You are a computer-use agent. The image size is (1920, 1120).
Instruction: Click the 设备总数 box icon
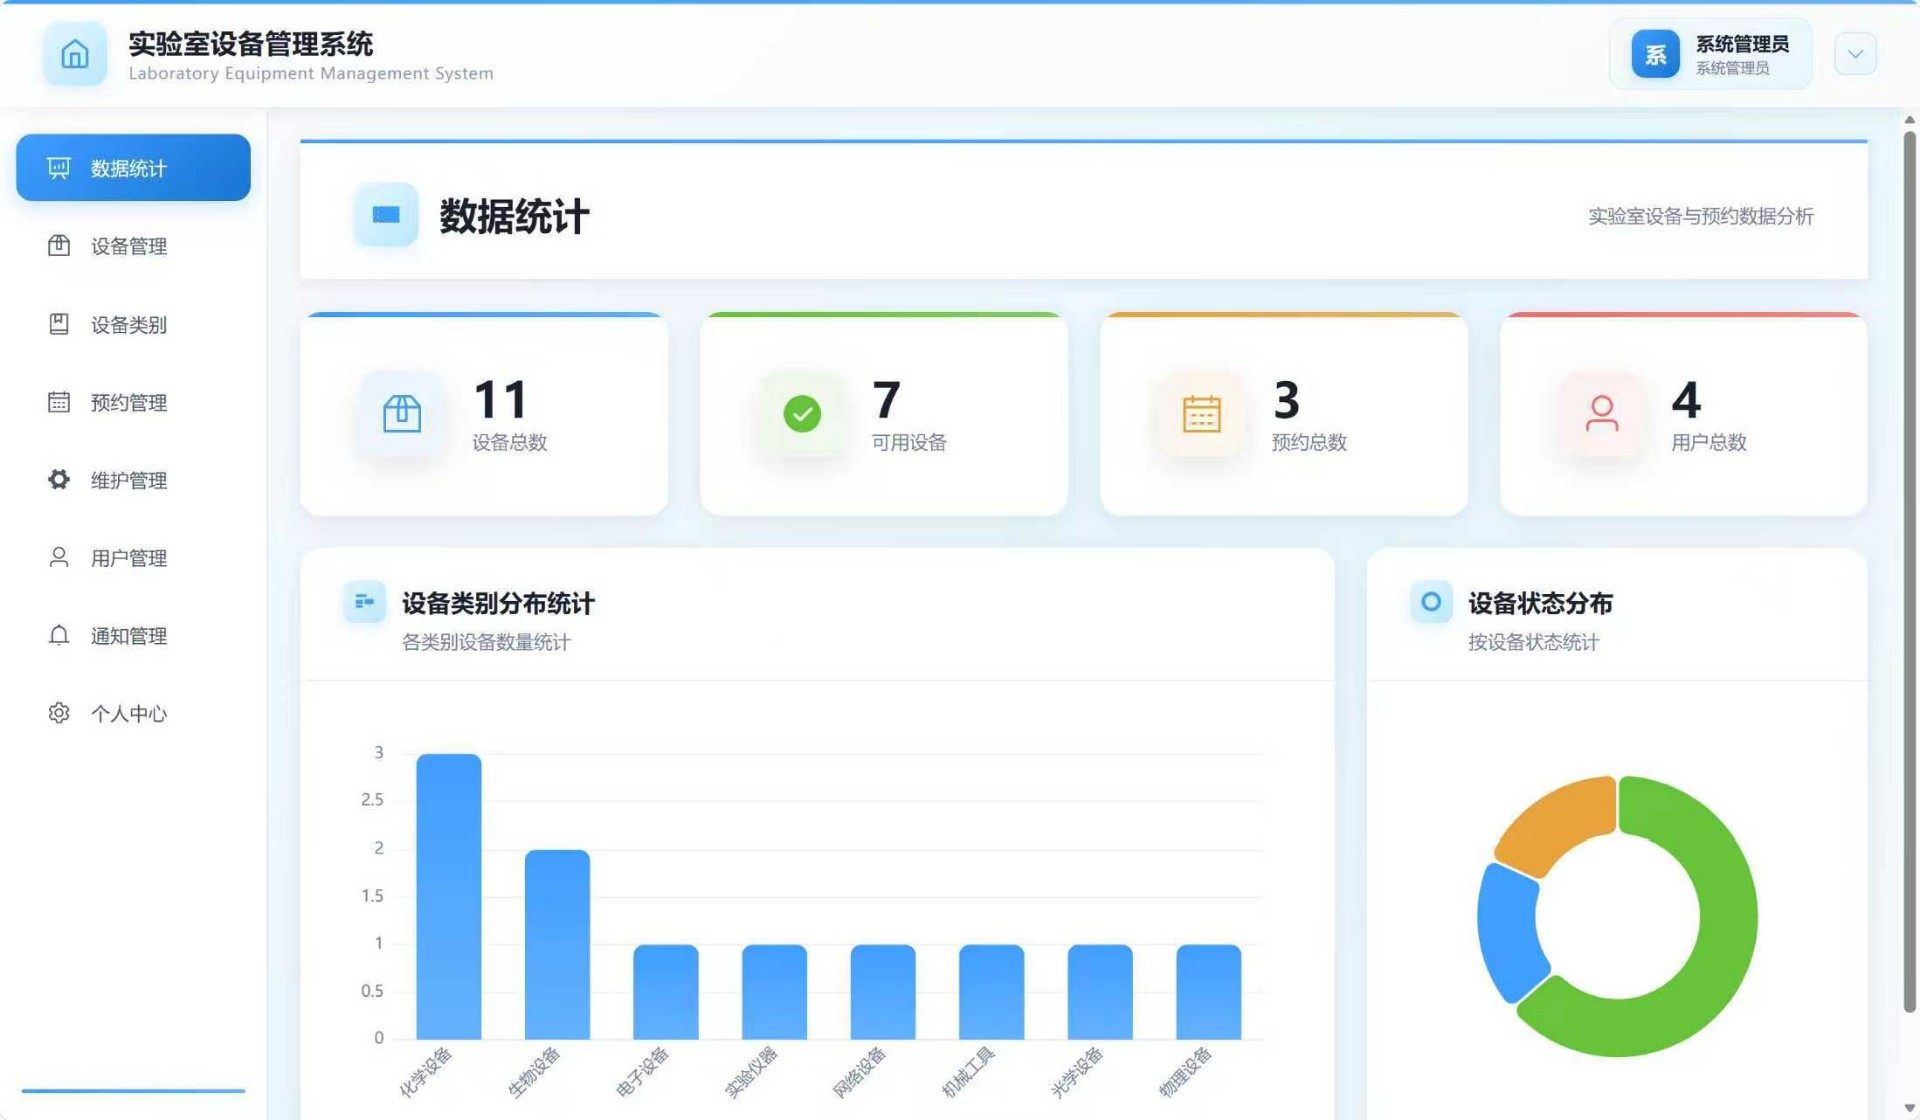[x=402, y=413]
